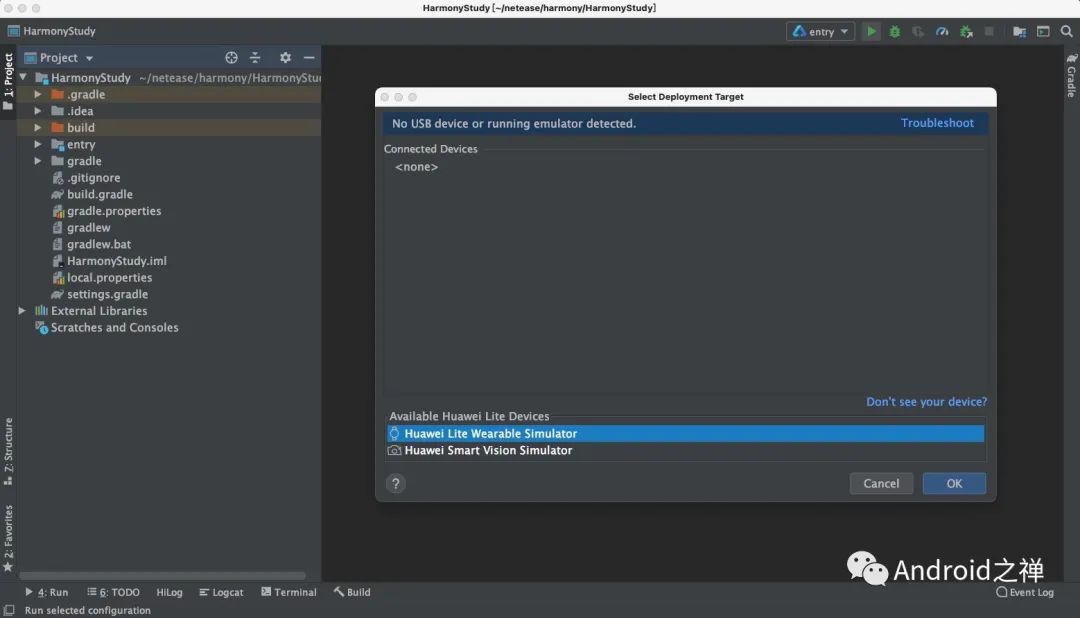1080x618 pixels.
Task: Attach debugger to process icon
Action: (x=966, y=31)
